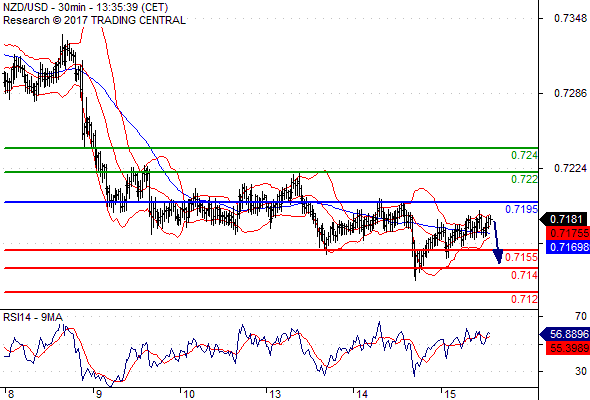
Task: Click date label 10 on time axis
Action: click(189, 394)
